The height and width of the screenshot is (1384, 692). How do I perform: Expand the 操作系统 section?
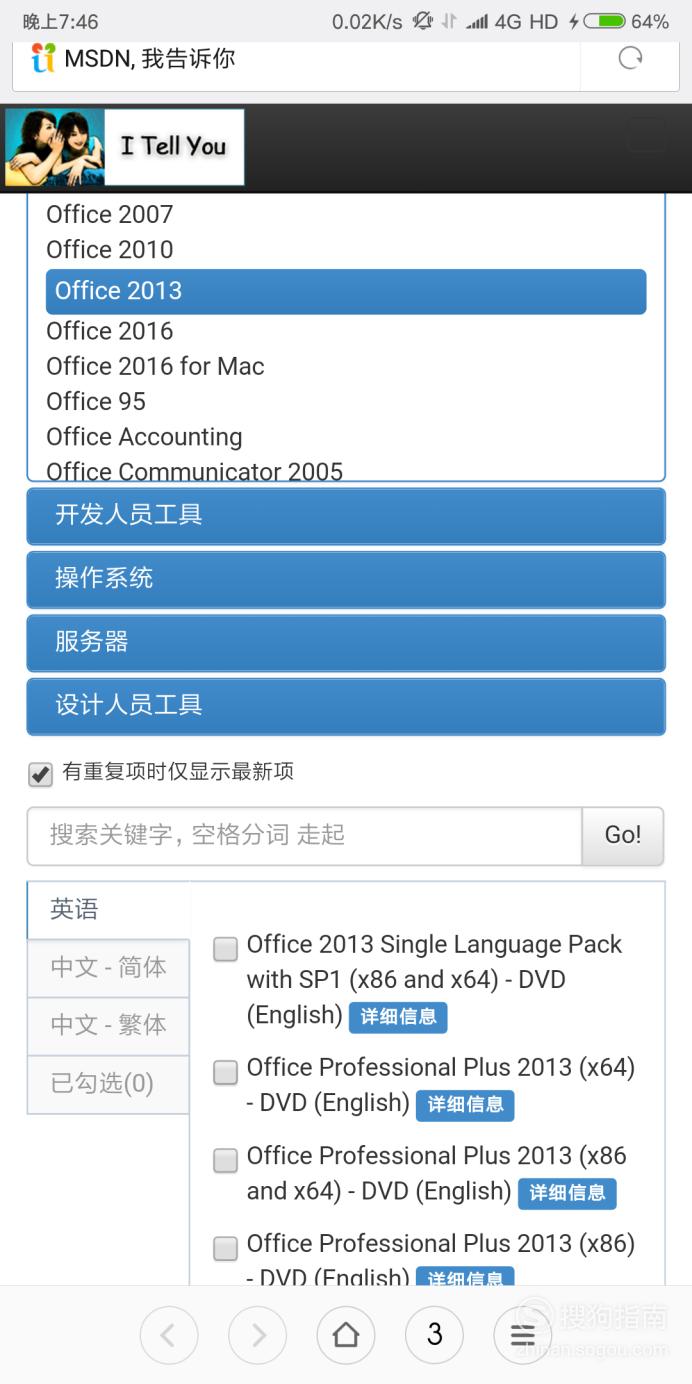coord(346,579)
